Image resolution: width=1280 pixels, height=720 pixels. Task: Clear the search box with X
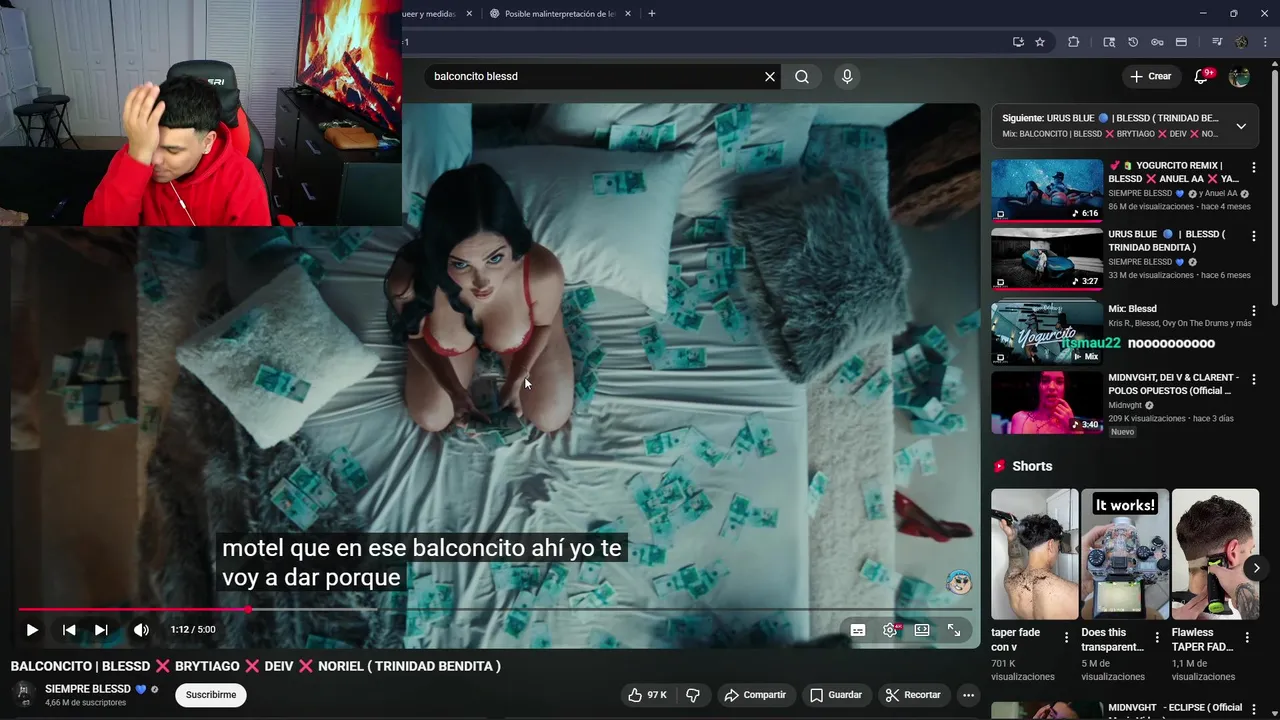tap(770, 76)
